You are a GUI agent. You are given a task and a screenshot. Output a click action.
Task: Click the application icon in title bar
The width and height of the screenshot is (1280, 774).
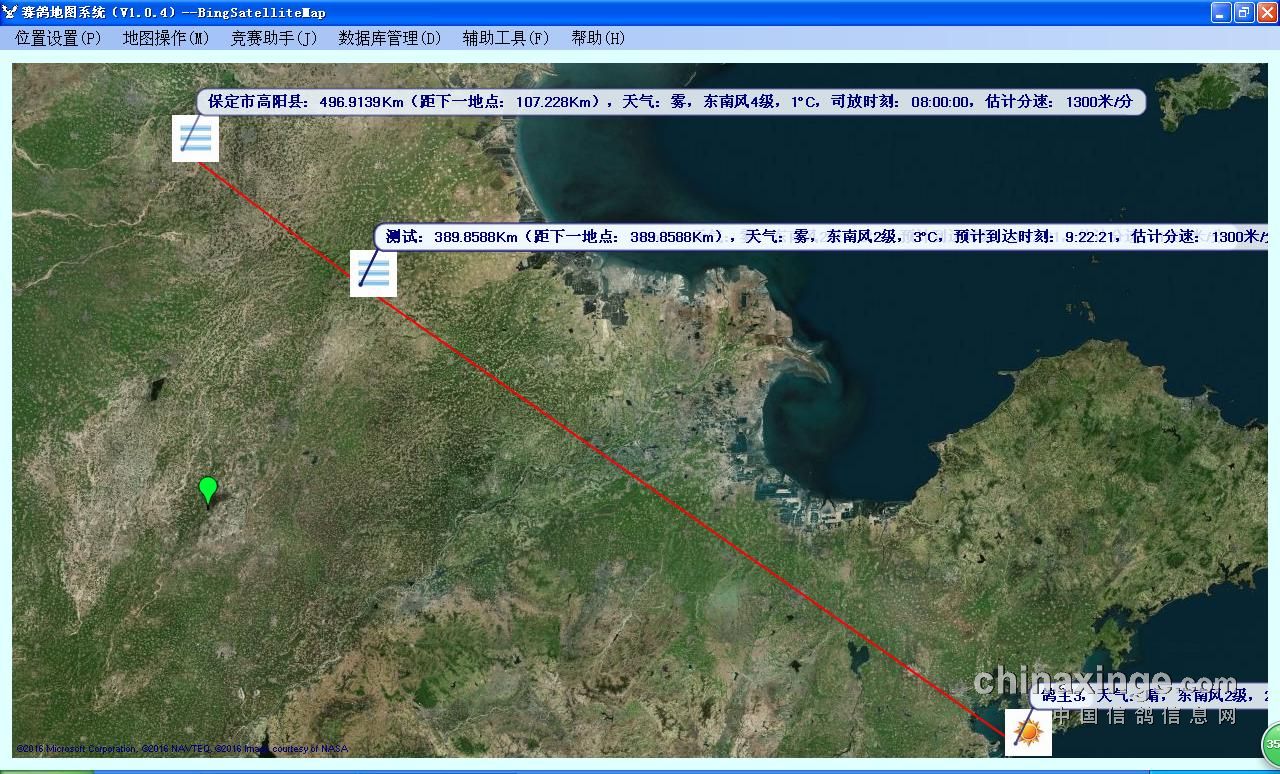[x=11, y=12]
